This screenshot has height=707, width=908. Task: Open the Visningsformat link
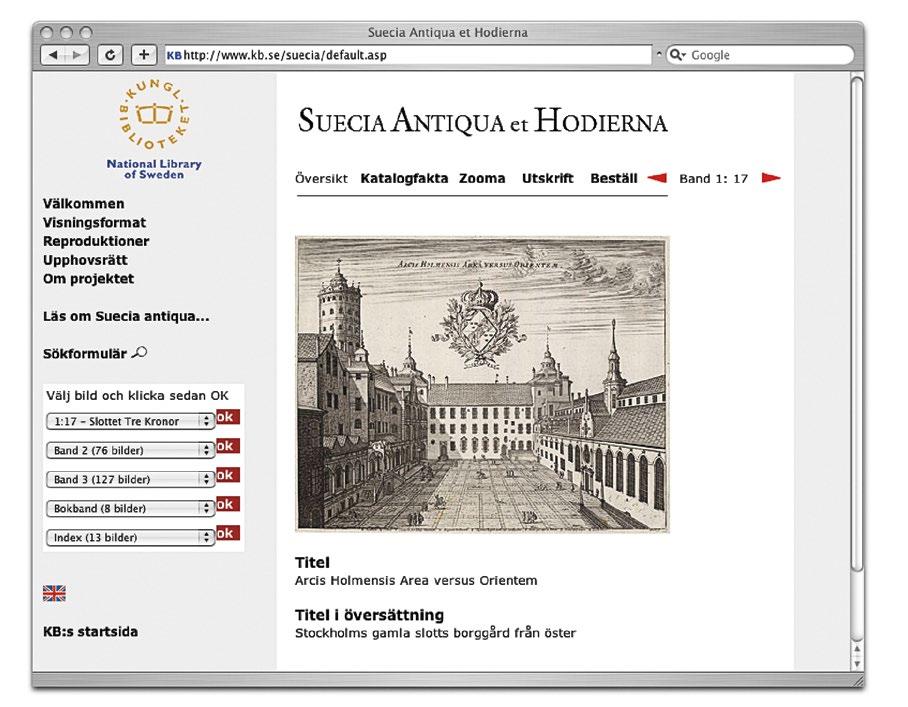point(94,222)
